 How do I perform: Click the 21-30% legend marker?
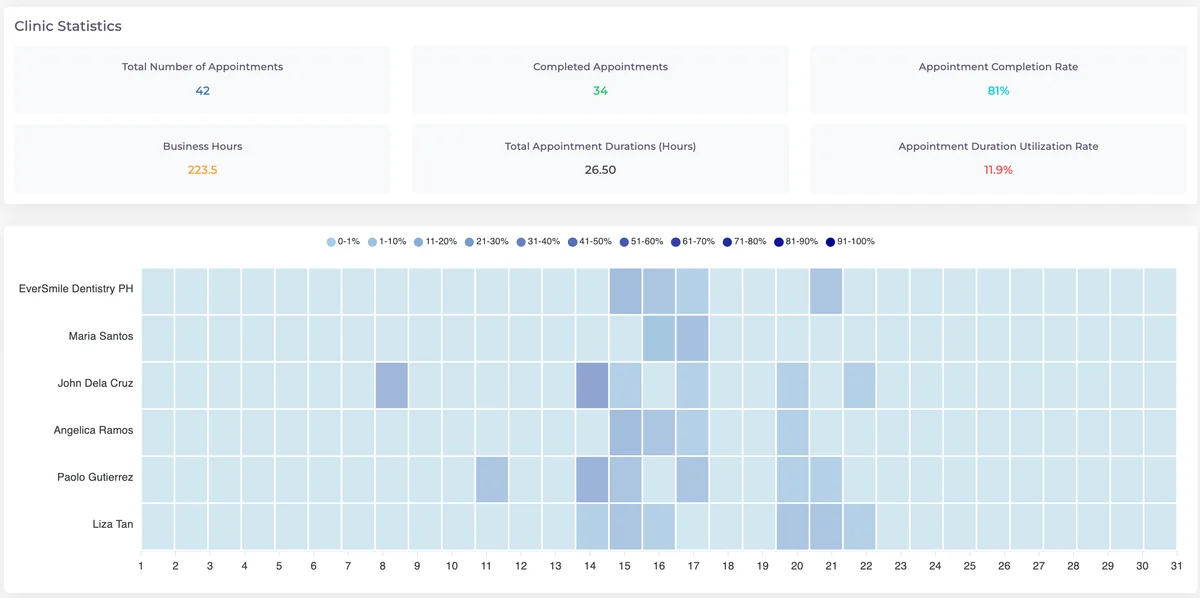pyautogui.click(x=470, y=241)
